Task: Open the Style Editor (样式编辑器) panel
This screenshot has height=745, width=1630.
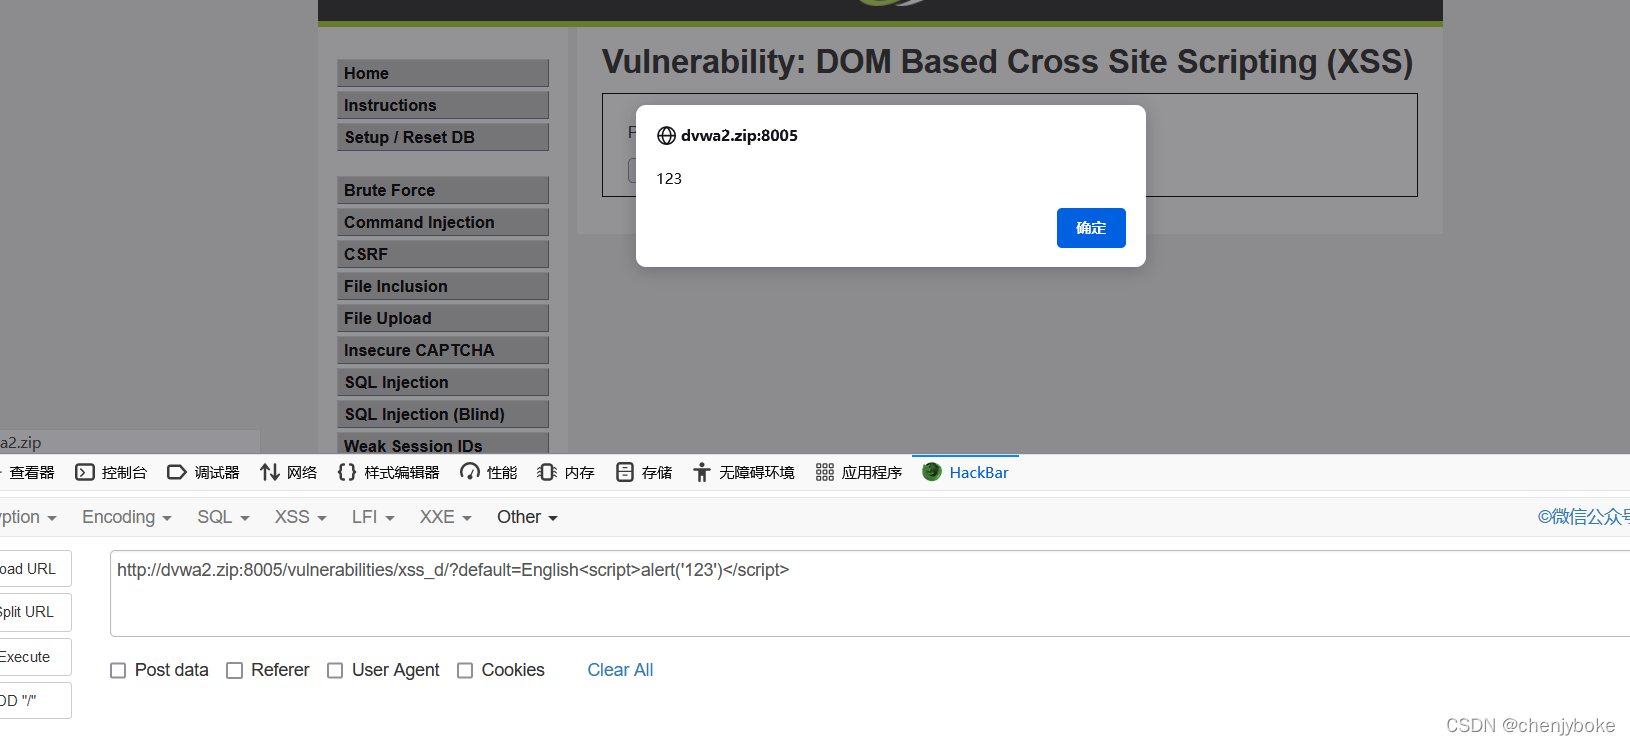Action: [x=388, y=472]
